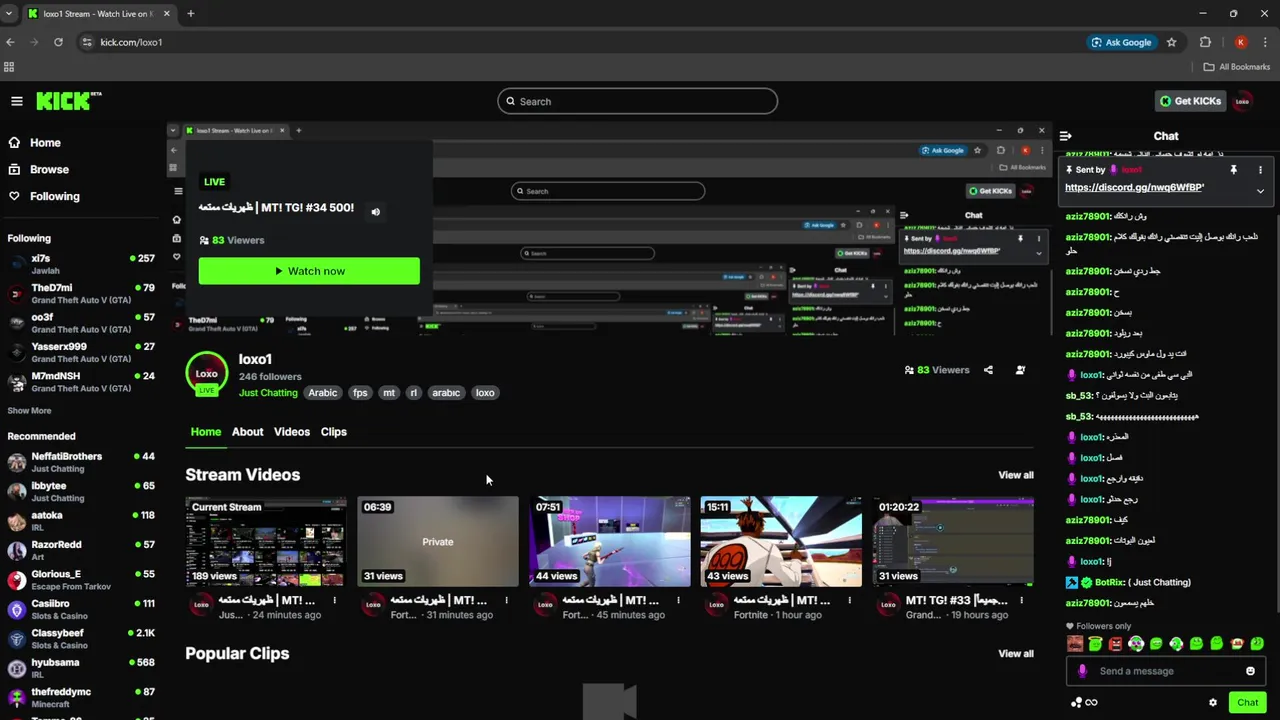
Task: Send message with the Chat button
Action: 1247,702
